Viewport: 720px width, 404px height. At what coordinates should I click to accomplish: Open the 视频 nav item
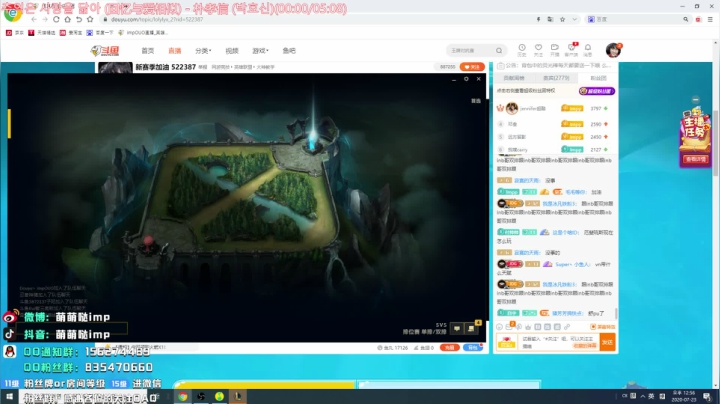point(232,50)
